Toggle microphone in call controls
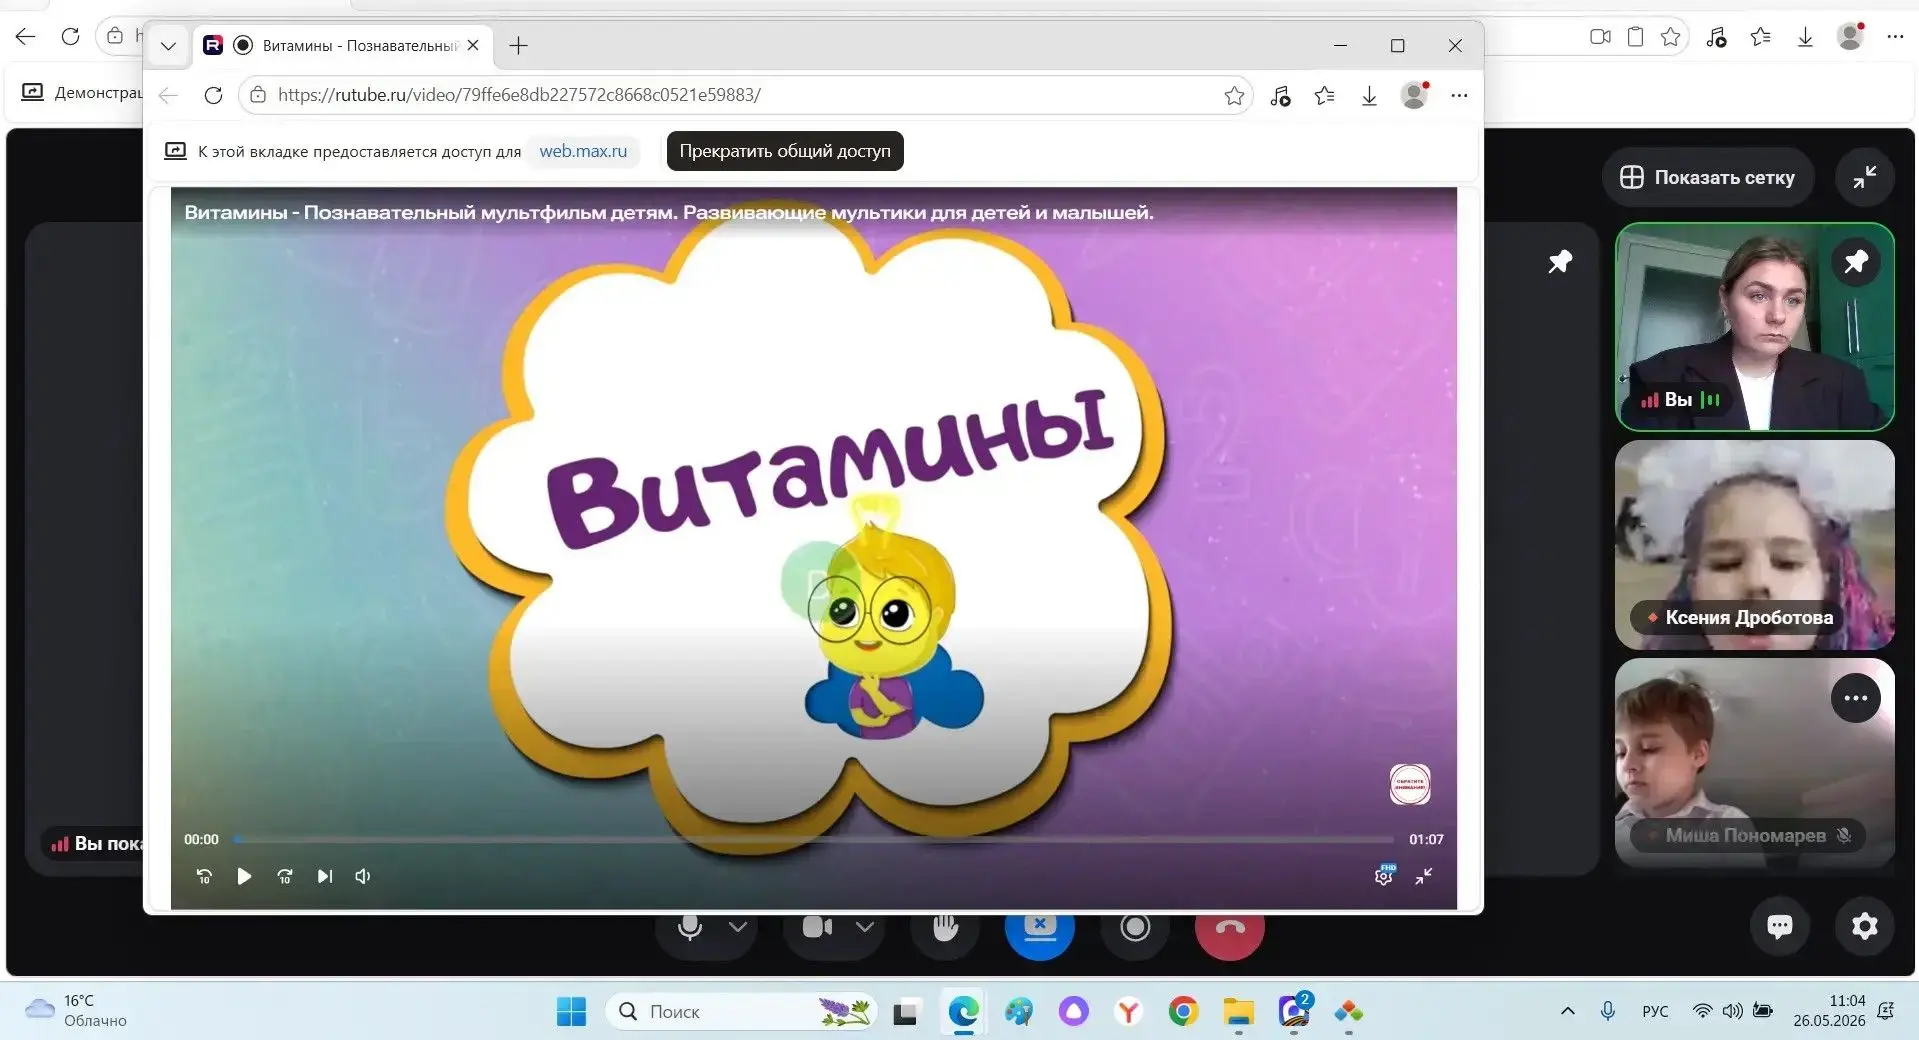Image resolution: width=1919 pixels, height=1040 pixels. point(689,928)
